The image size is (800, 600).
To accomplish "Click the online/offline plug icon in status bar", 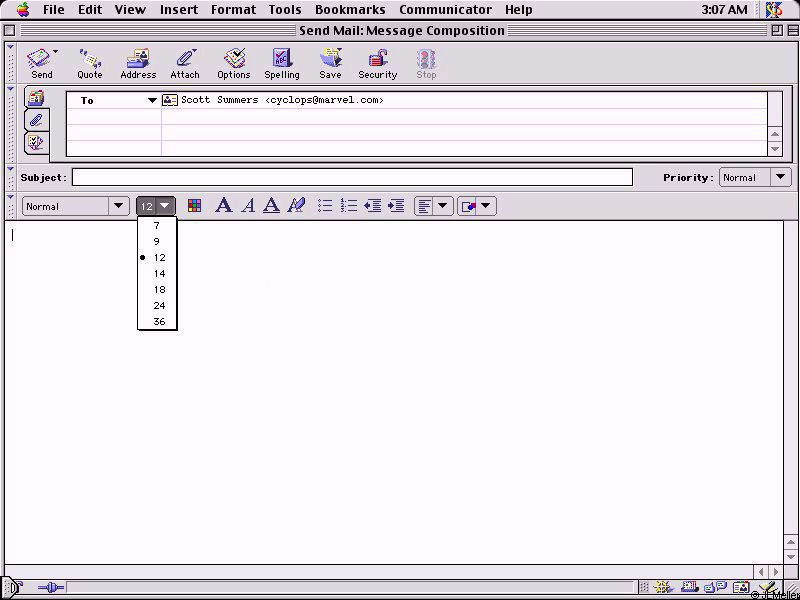I will coord(51,588).
